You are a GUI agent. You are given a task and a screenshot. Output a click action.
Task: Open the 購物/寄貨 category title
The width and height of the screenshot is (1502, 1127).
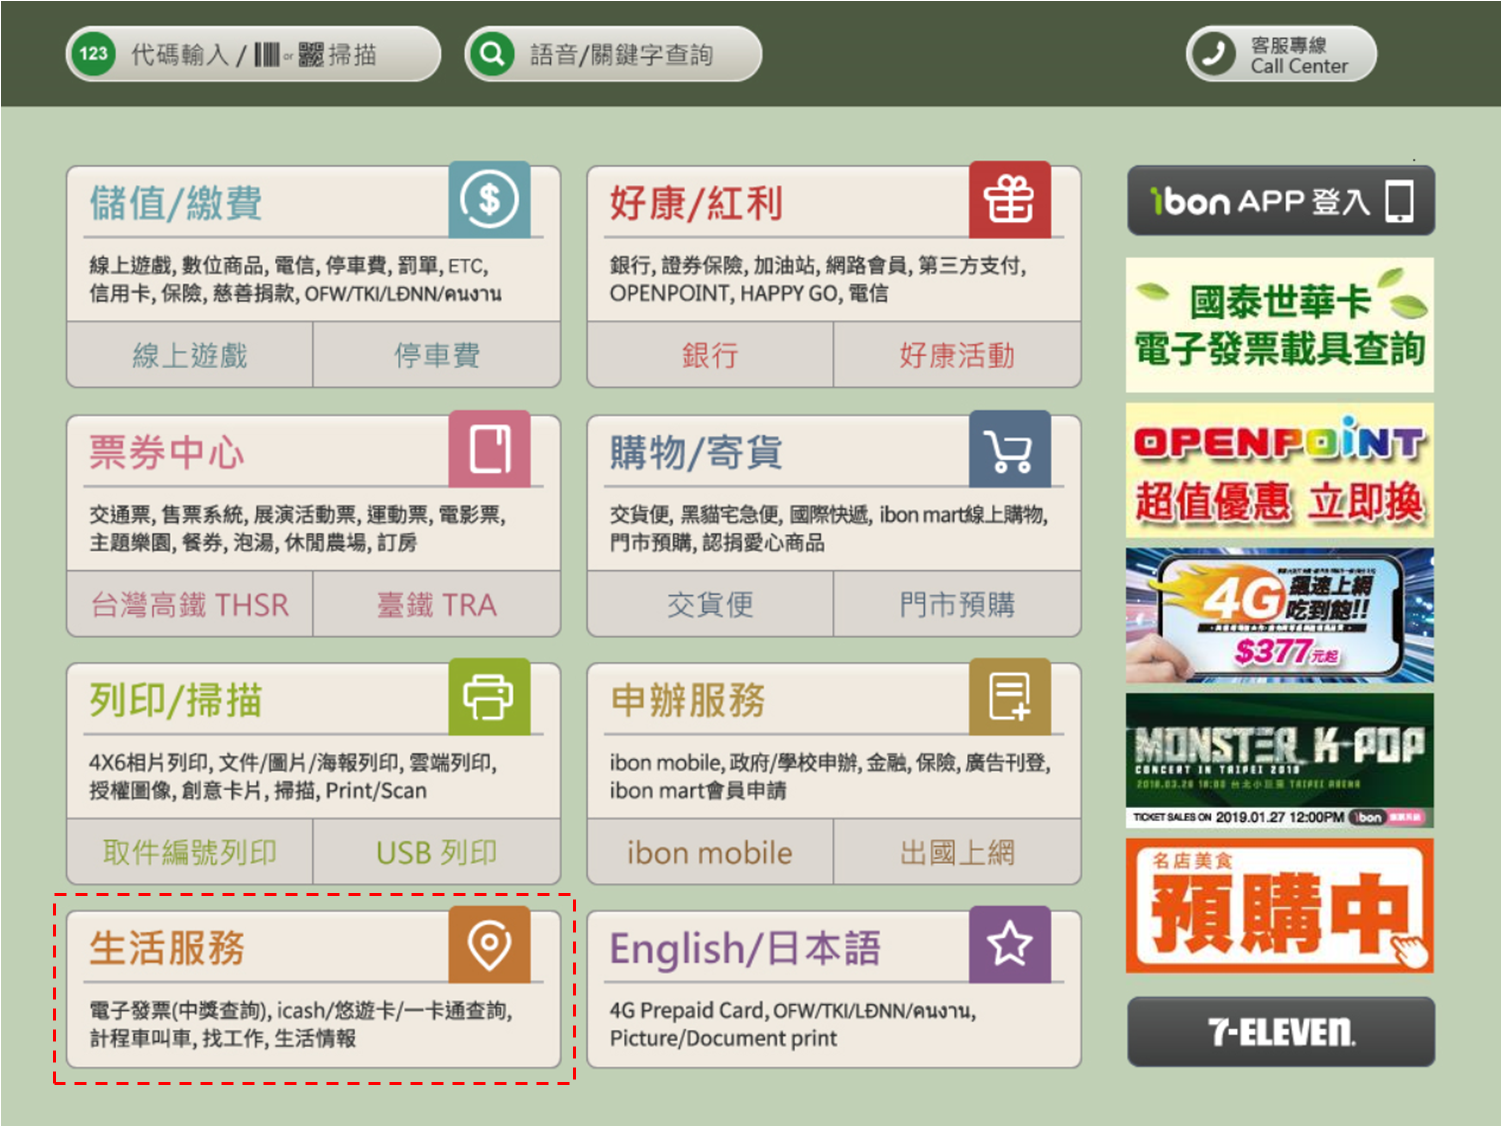(x=696, y=452)
